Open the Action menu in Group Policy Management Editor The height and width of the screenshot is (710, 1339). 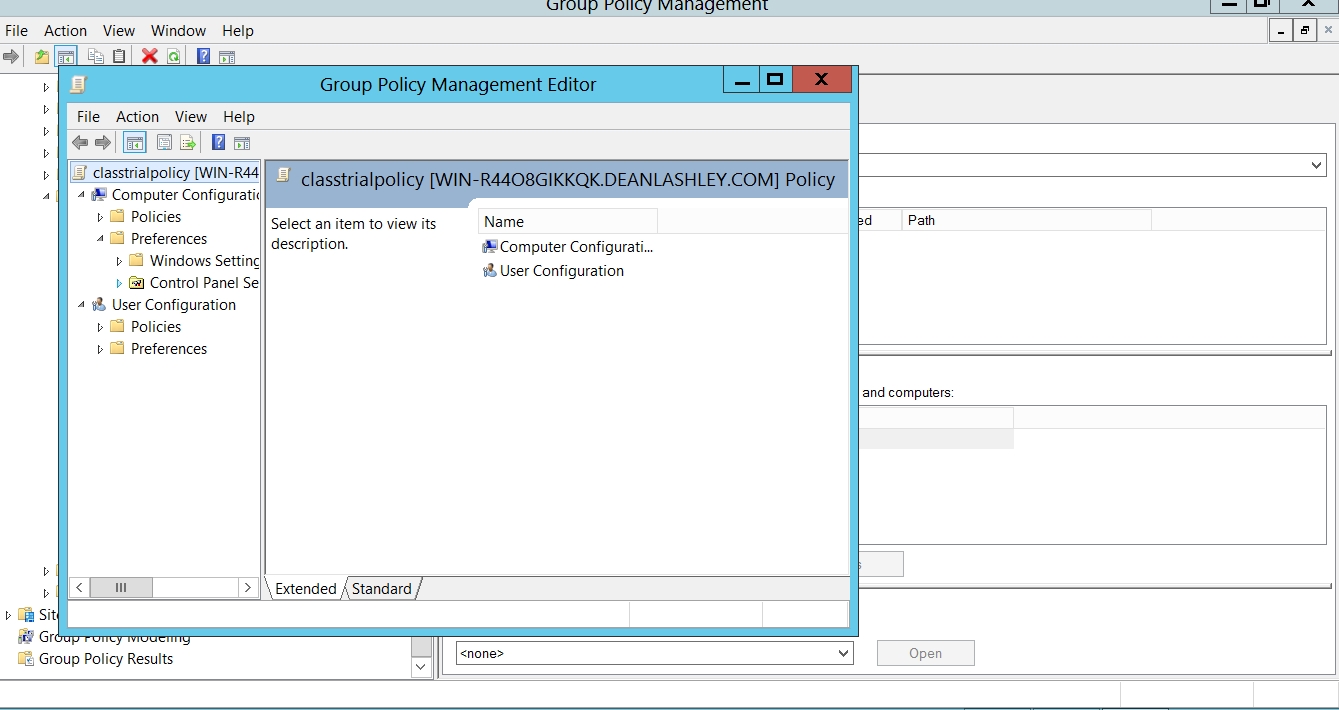click(x=137, y=116)
